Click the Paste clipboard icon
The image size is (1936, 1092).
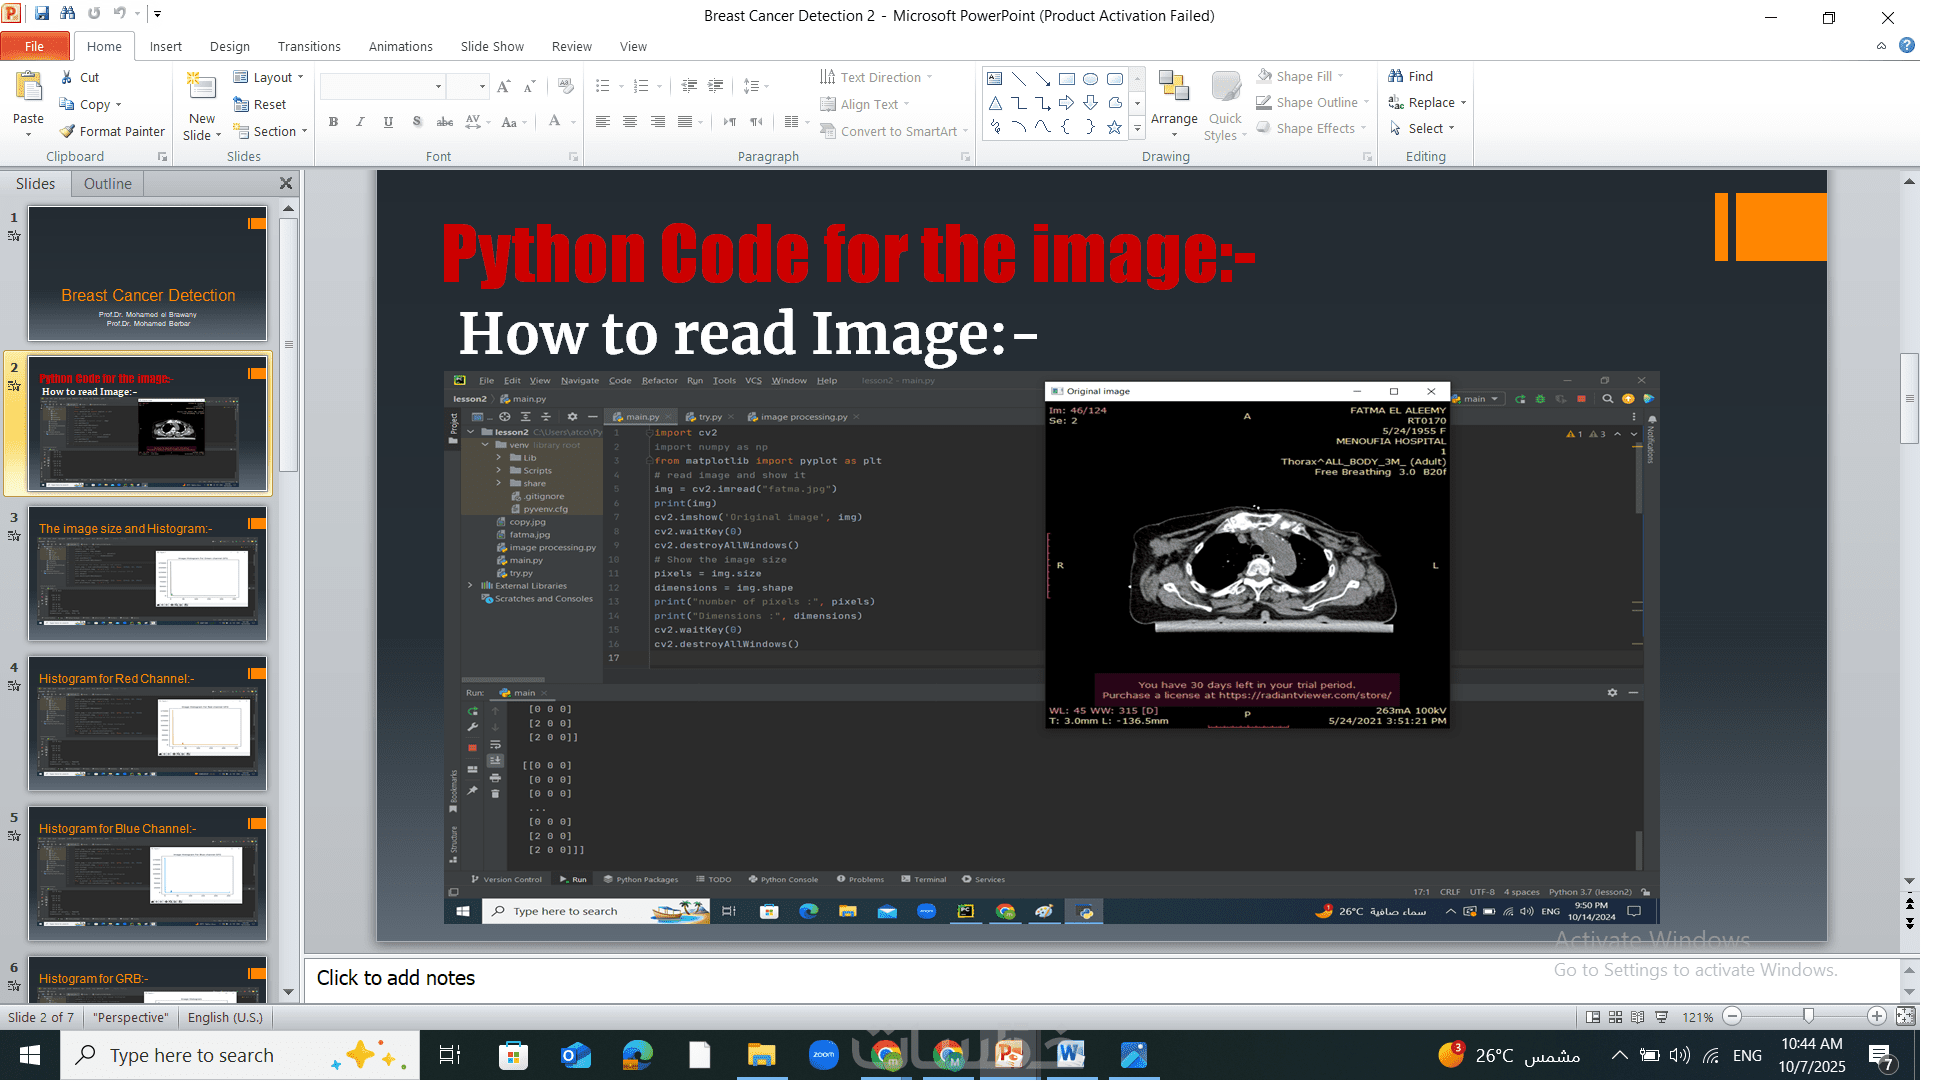tap(28, 88)
